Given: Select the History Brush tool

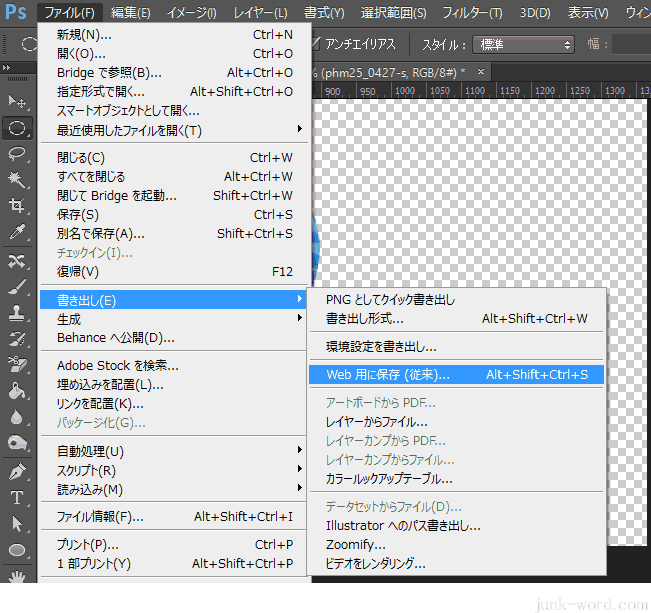Looking at the screenshot, I should (x=17, y=338).
